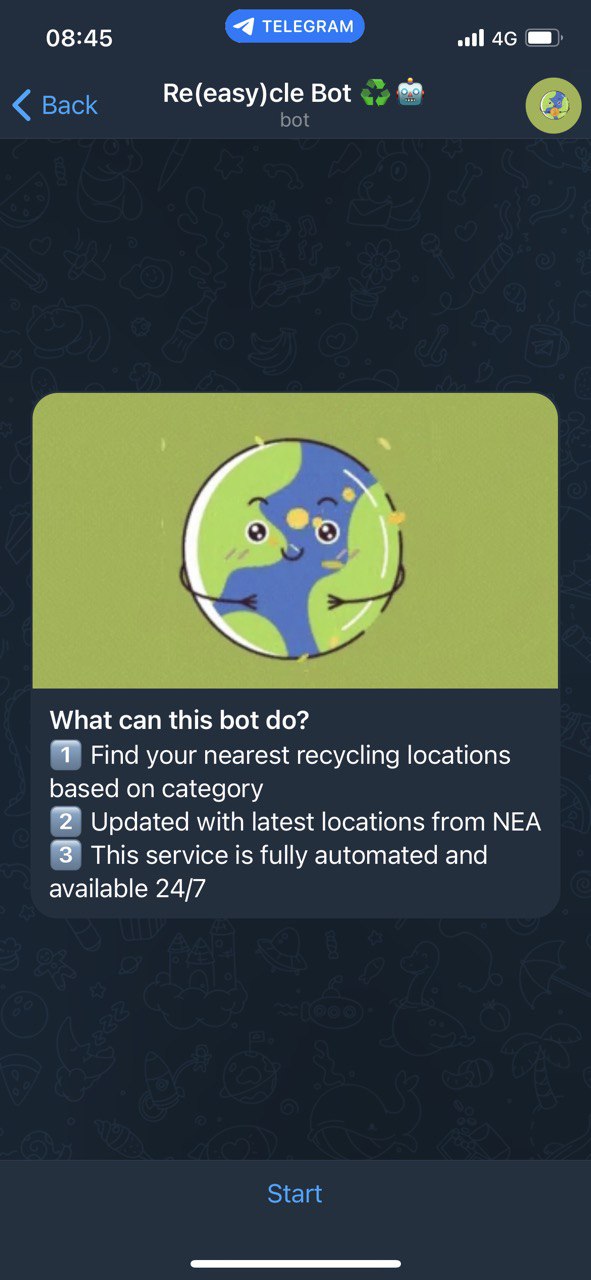Image resolution: width=591 pixels, height=1280 pixels.
Task: Go back using the Back label
Action: point(70,105)
